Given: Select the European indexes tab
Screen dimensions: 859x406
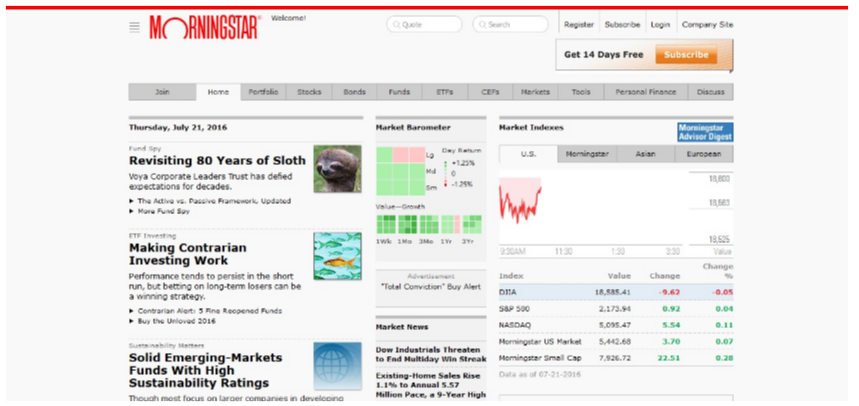Looking at the screenshot, I should click(x=704, y=154).
